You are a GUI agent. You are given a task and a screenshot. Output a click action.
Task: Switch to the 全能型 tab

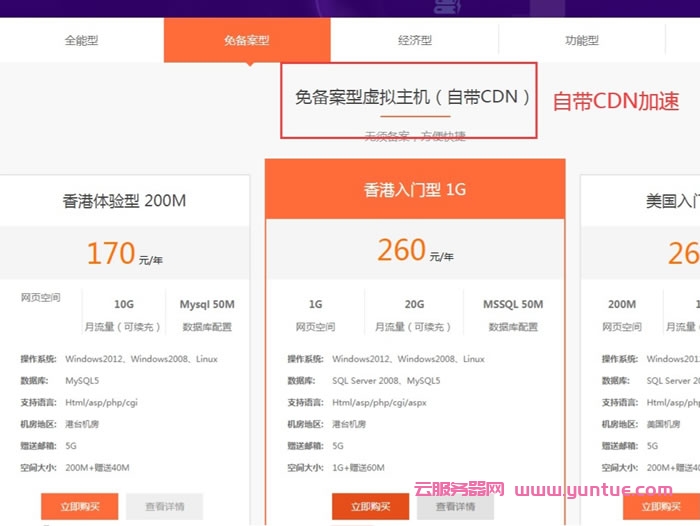tap(82, 41)
